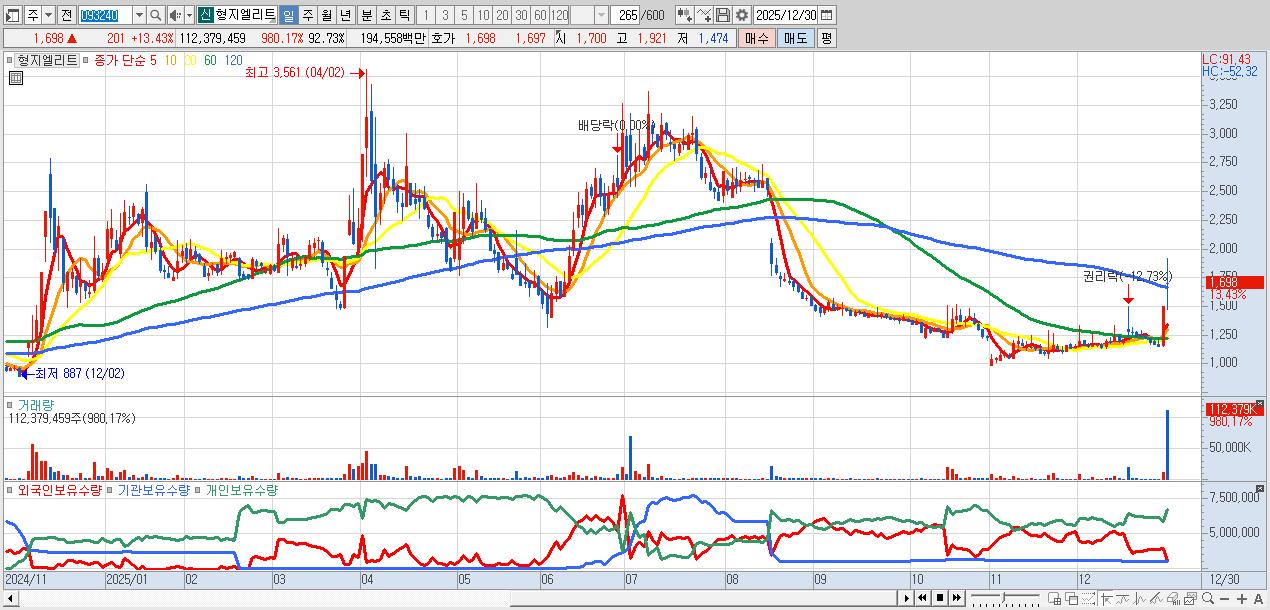Click the crosshair cursor tool icon
1270x610 pixels.
(1106, 599)
